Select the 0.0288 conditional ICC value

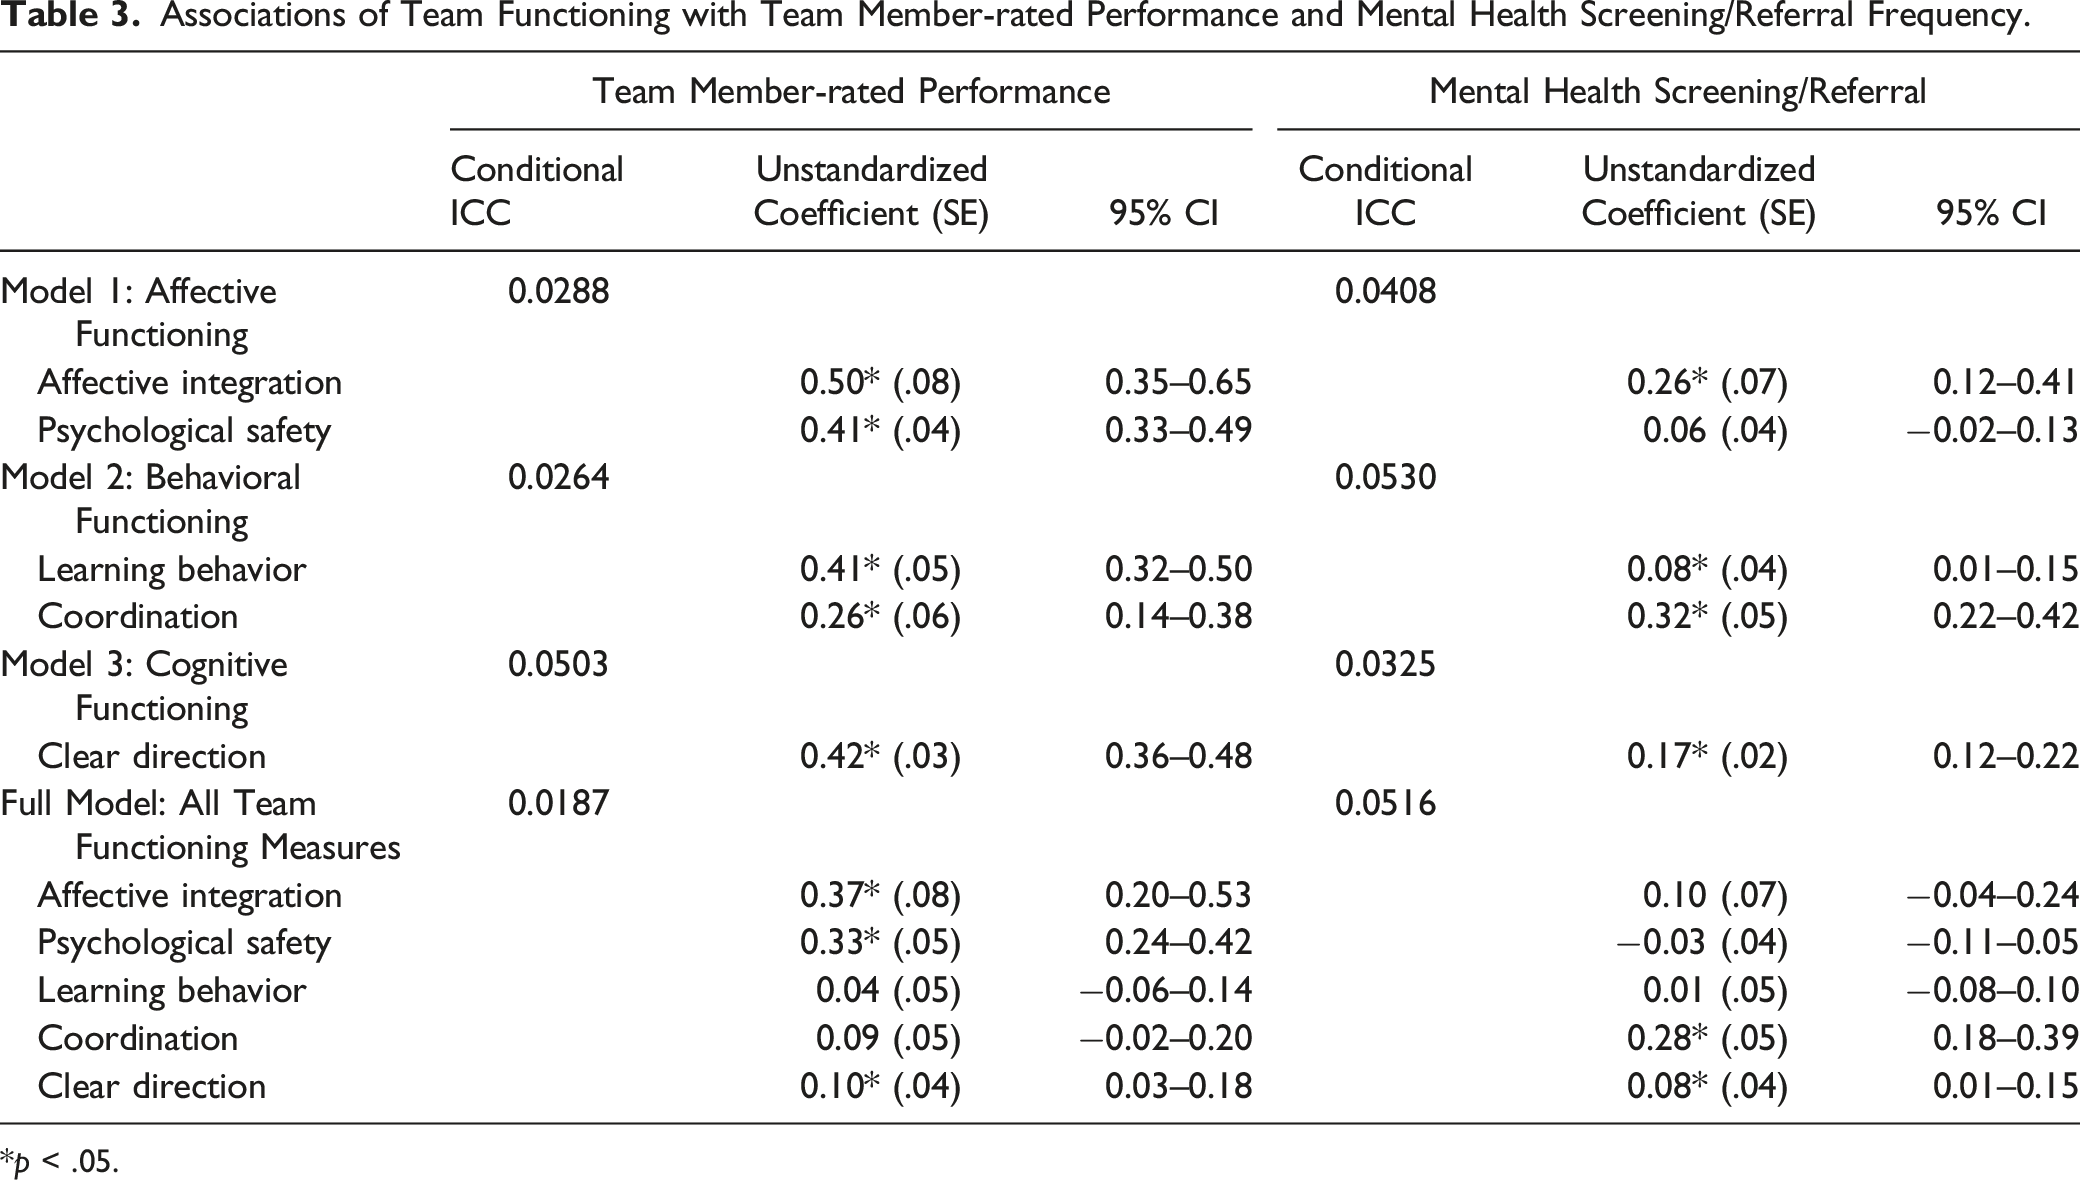point(558,291)
